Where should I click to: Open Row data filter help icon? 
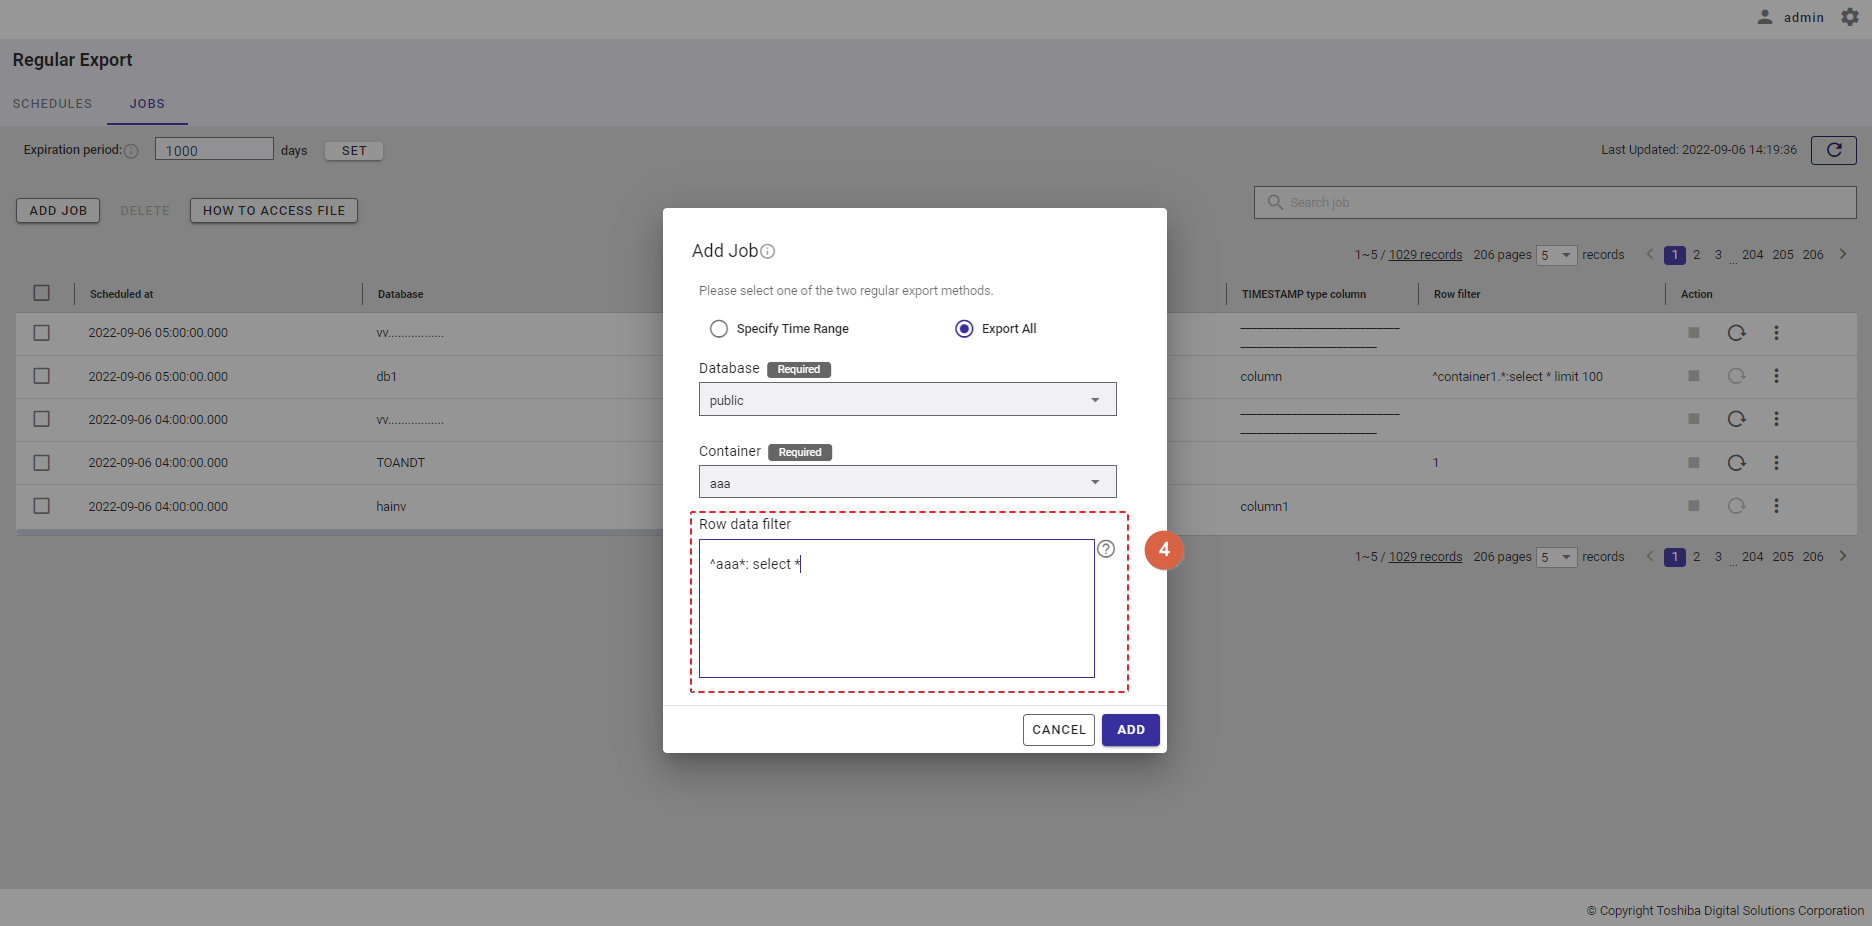coord(1106,549)
